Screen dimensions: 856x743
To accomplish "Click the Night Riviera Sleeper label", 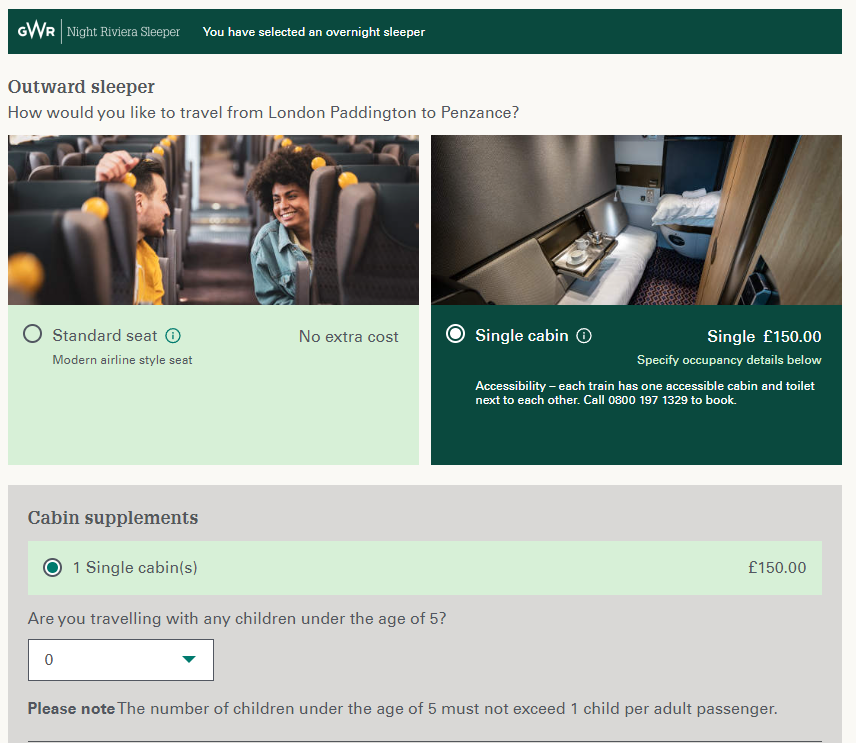I will [x=123, y=32].
